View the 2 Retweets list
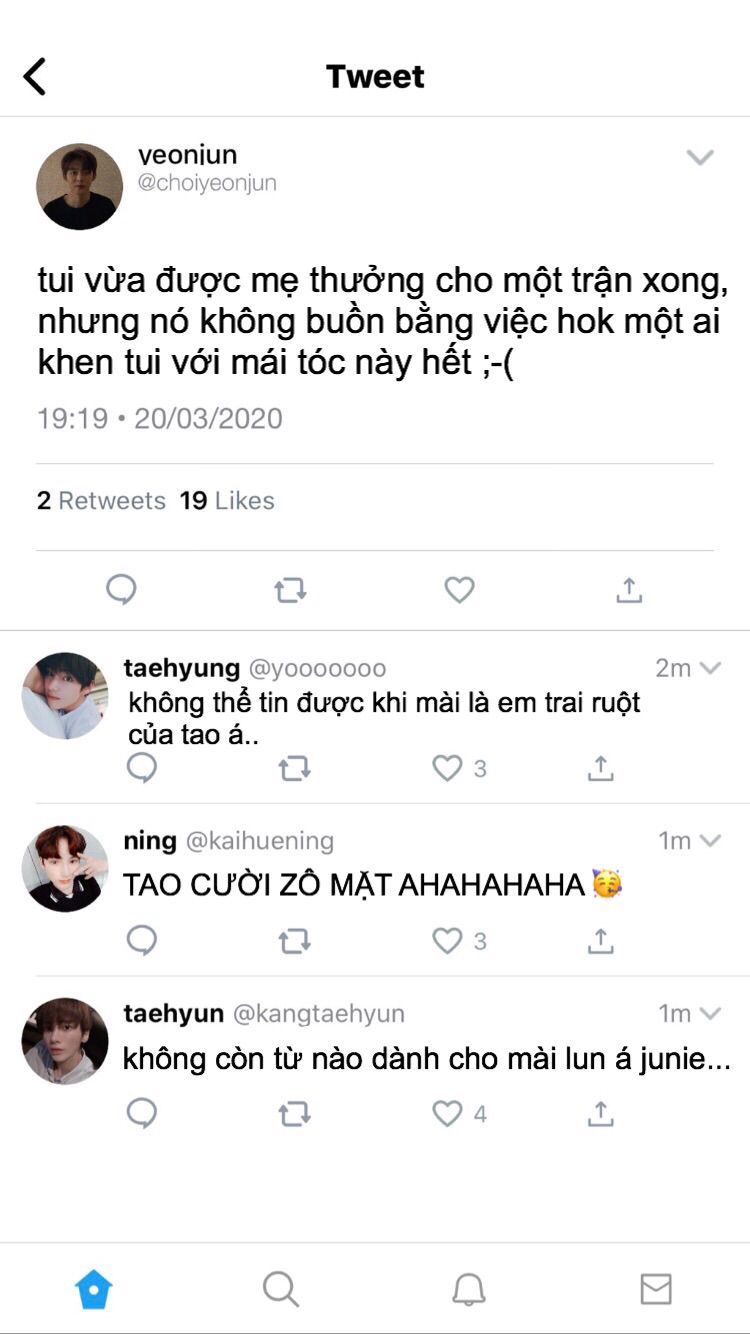The height and width of the screenshot is (1334, 750). coord(101,501)
